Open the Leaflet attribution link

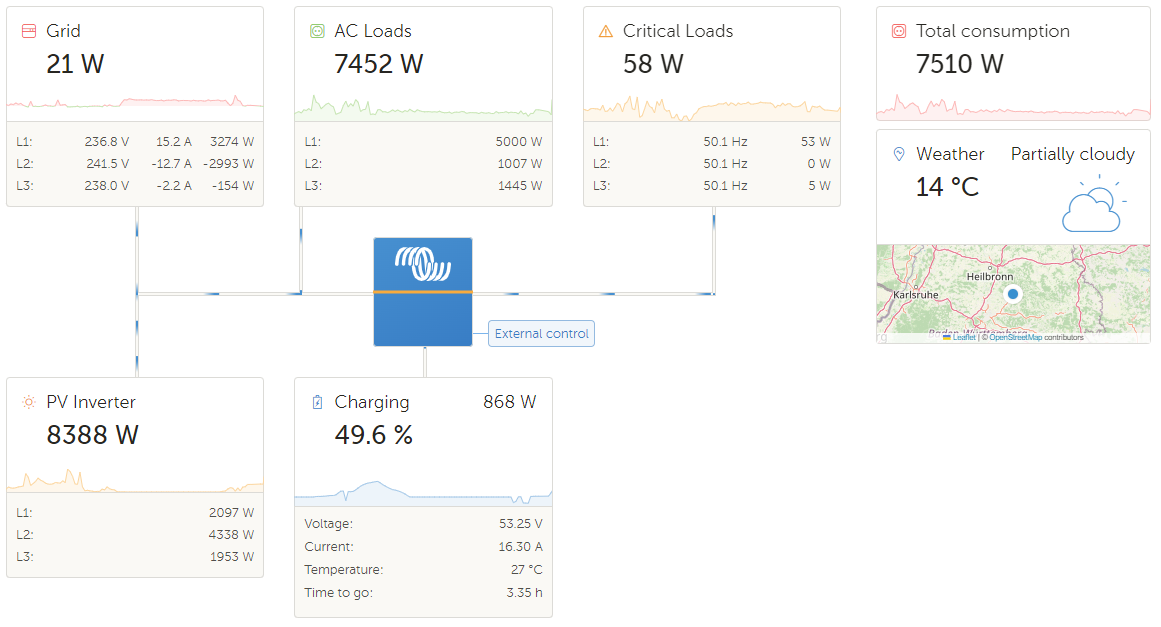pos(964,338)
